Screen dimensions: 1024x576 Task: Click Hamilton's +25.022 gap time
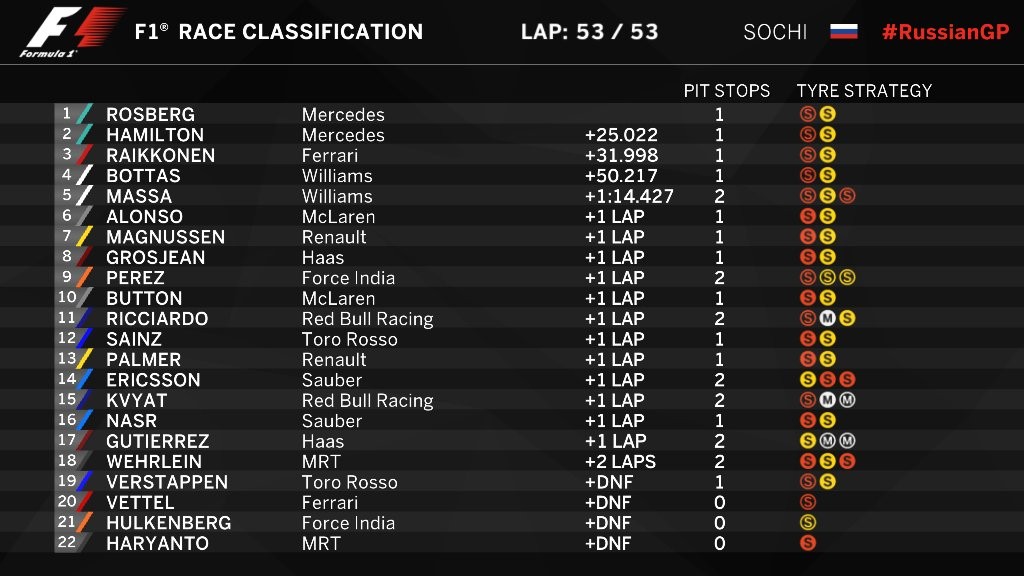[x=621, y=135]
